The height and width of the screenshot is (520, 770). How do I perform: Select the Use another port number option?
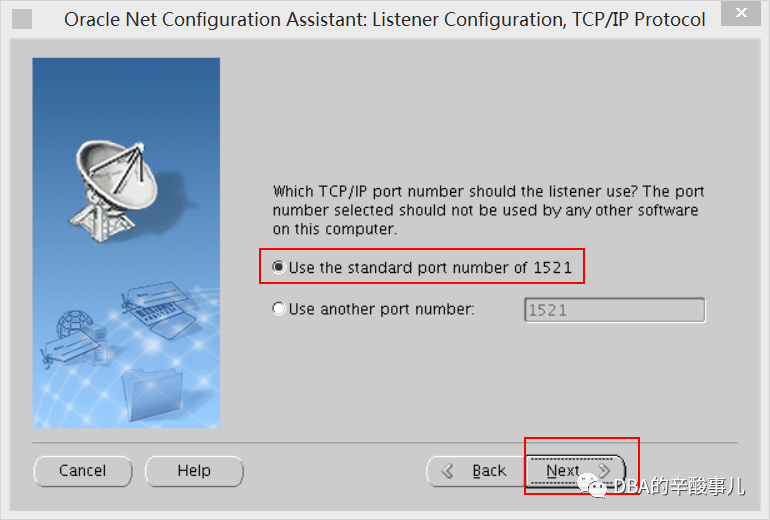click(x=374, y=309)
